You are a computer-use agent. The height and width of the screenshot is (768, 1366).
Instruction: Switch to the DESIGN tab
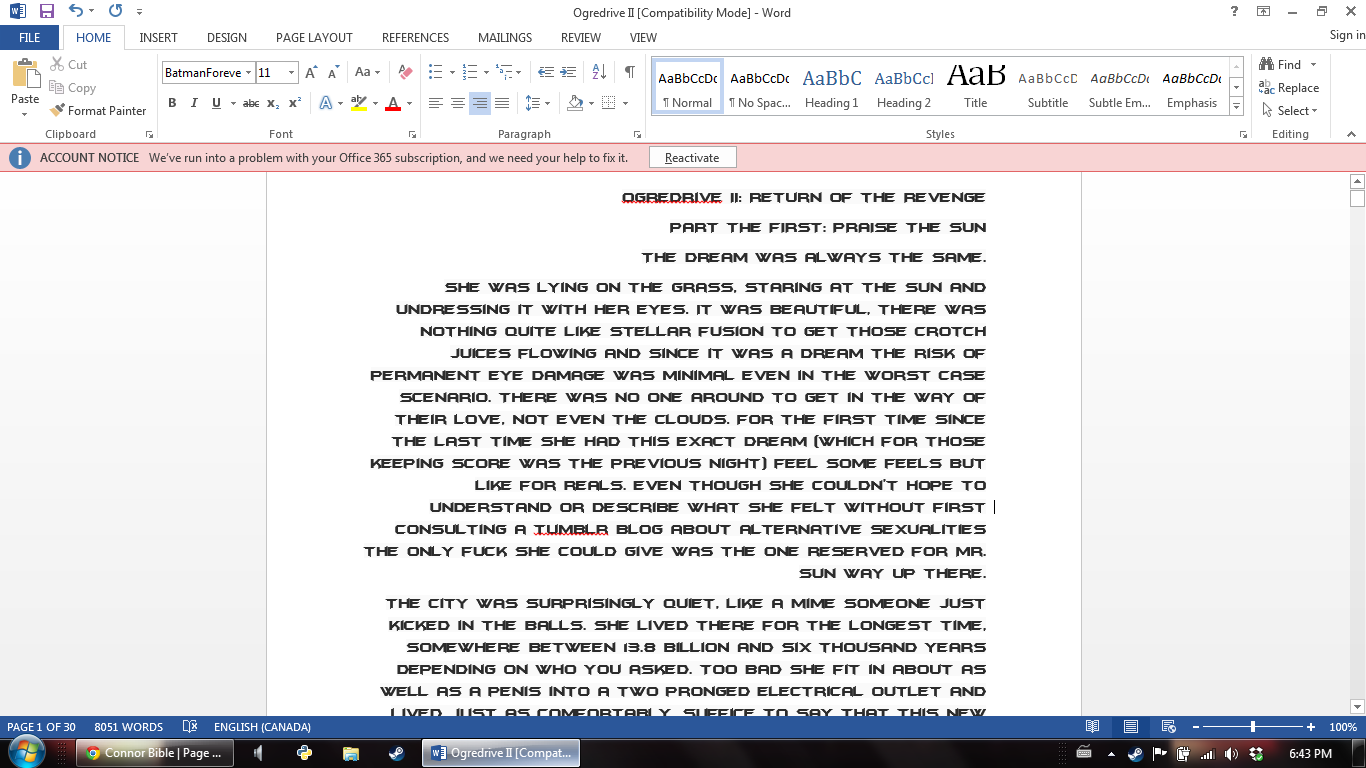tap(227, 38)
